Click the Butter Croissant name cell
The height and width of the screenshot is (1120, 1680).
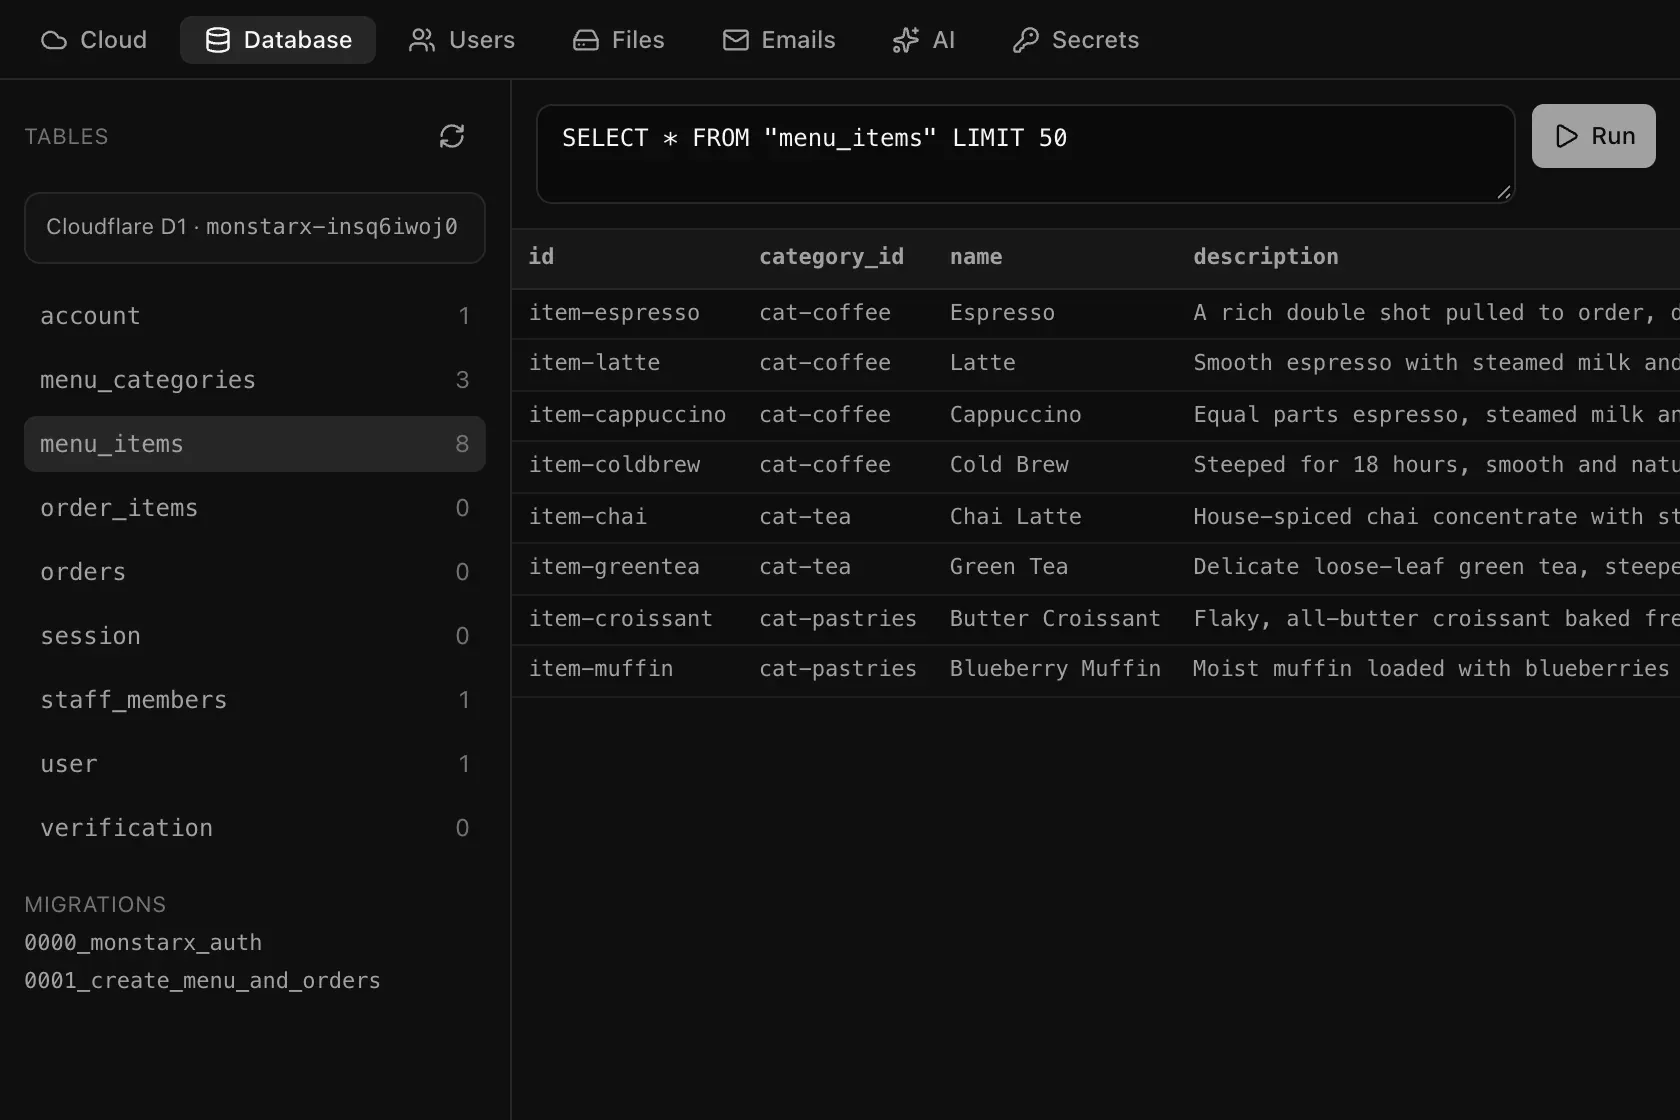point(1055,620)
